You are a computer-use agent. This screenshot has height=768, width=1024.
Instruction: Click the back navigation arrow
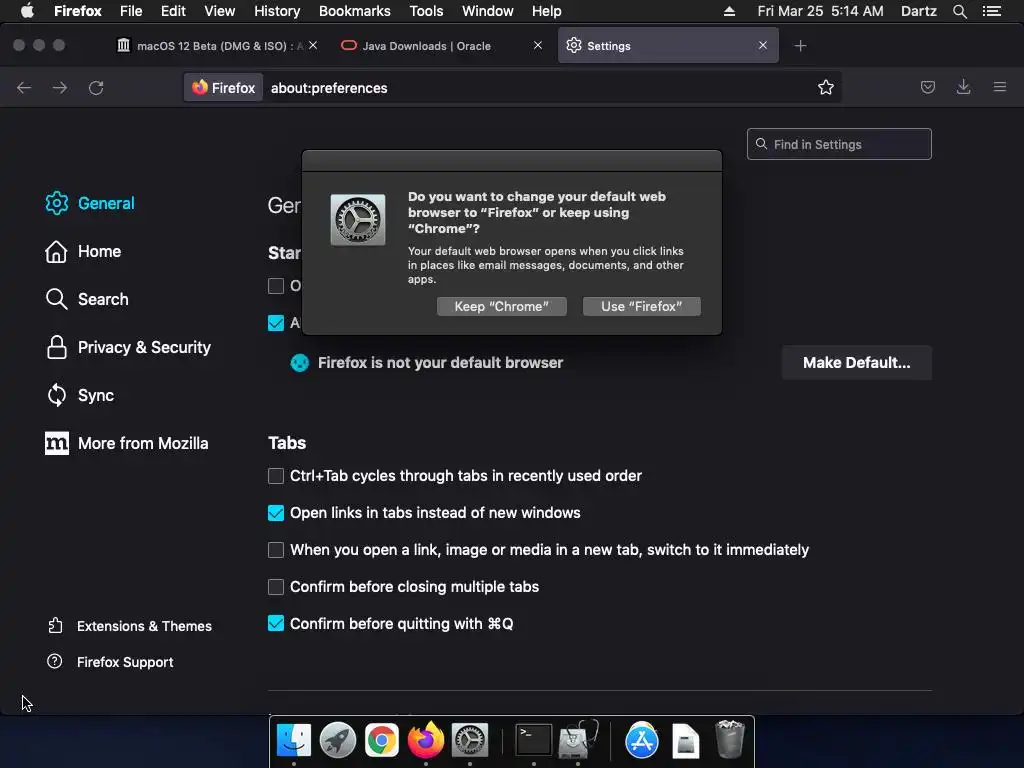[24, 88]
